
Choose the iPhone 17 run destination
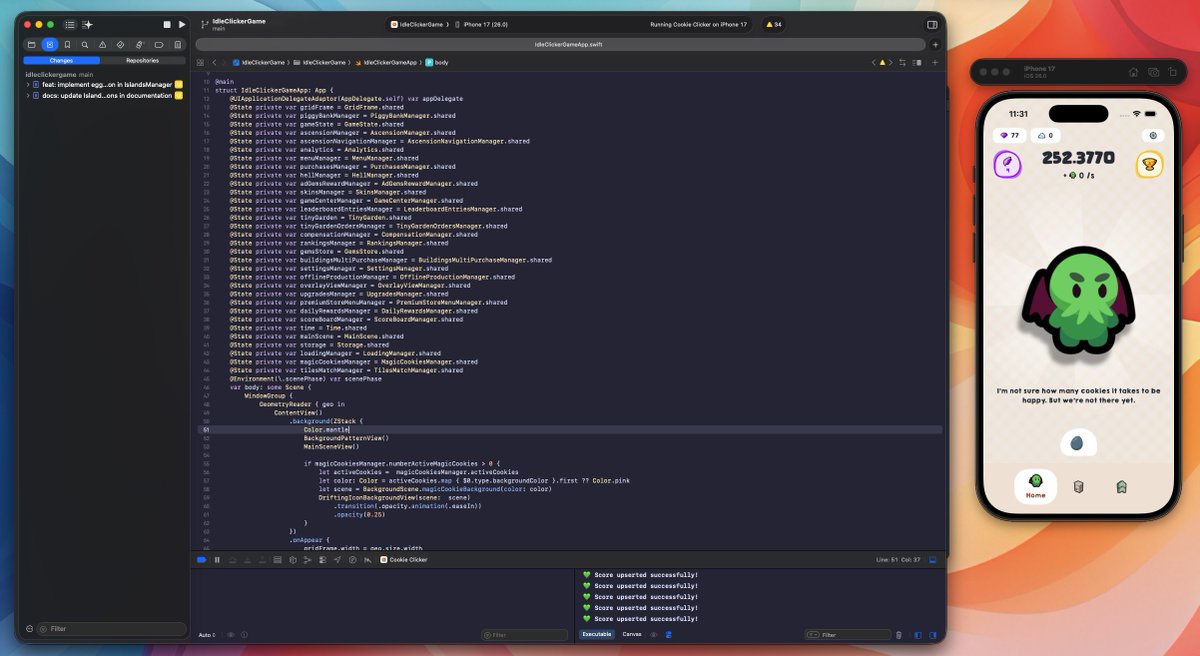point(482,24)
